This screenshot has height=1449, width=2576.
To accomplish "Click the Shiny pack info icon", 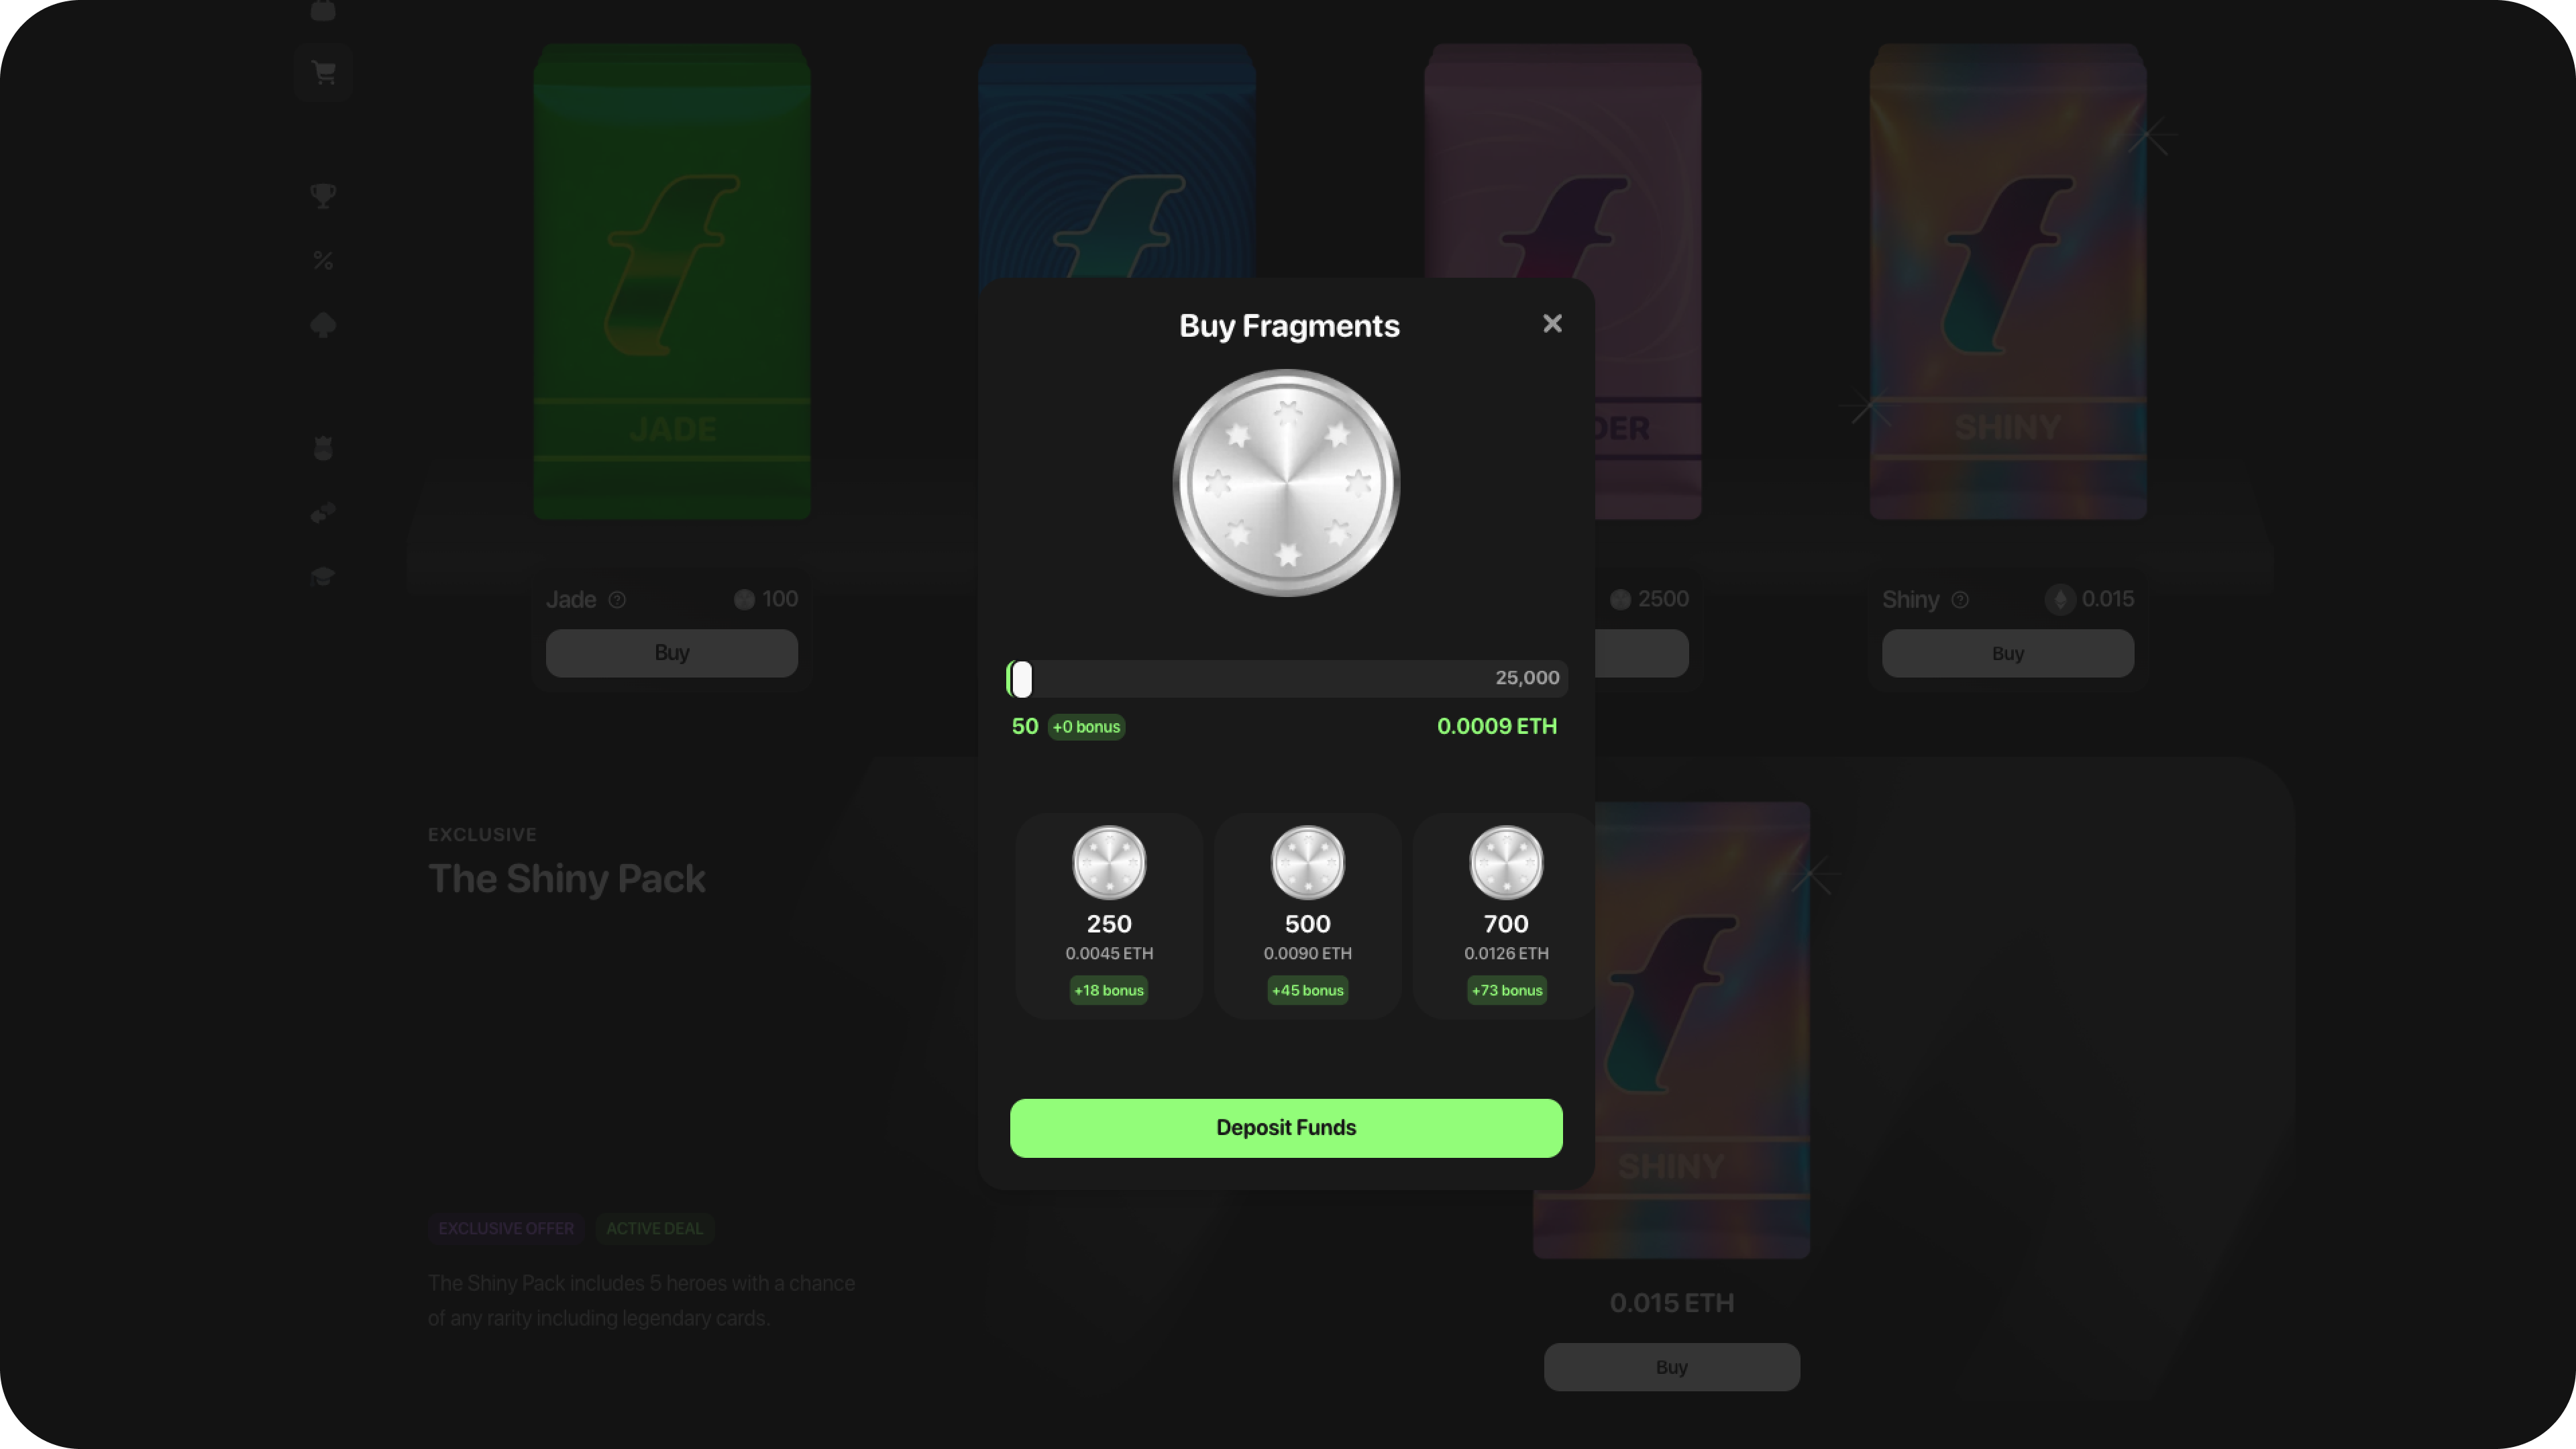I will 1960,600.
